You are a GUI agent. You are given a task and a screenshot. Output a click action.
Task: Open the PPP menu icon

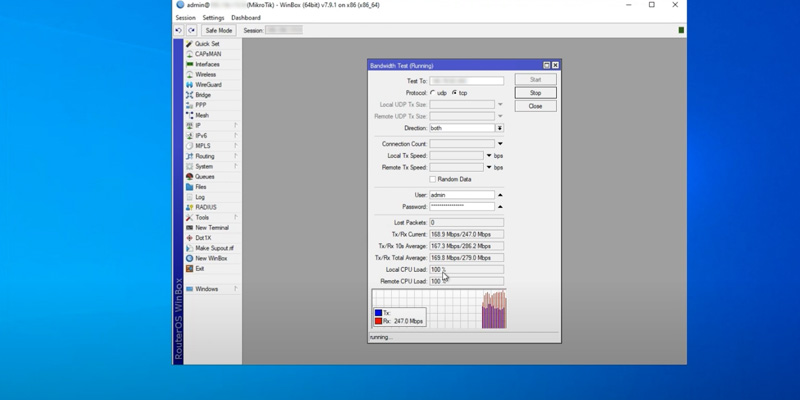tap(189, 105)
